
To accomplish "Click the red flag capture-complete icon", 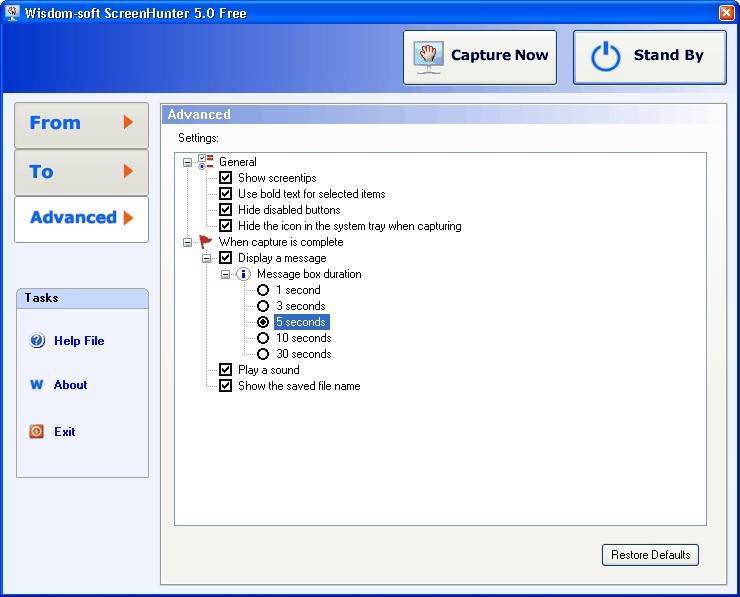I will pyautogui.click(x=205, y=242).
